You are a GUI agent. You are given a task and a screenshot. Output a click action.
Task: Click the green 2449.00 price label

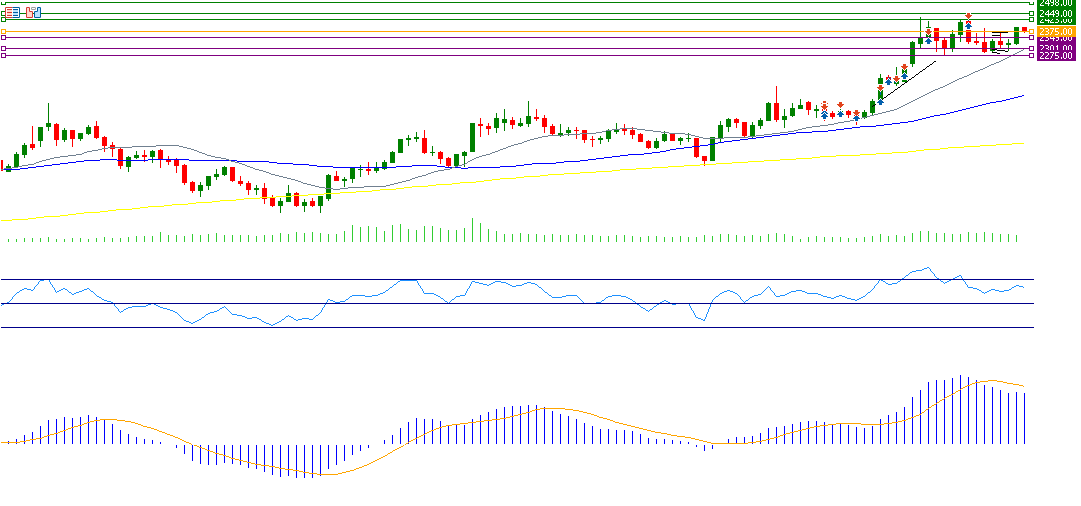click(1054, 12)
